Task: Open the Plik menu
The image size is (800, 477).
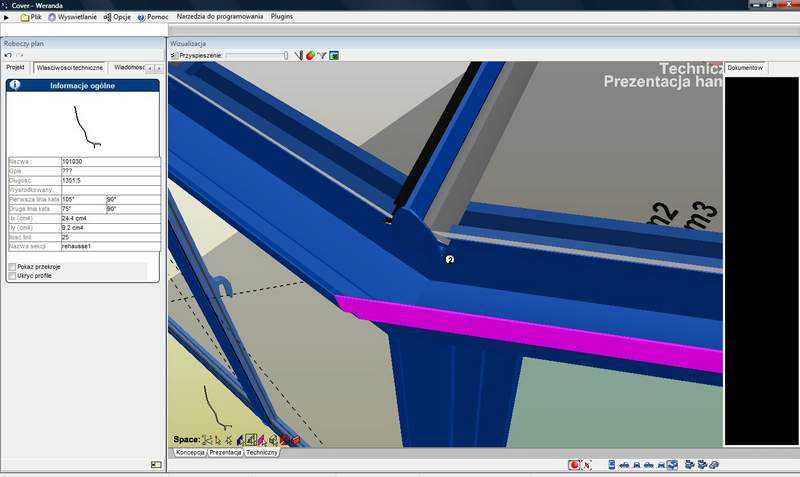Action: tap(35, 17)
